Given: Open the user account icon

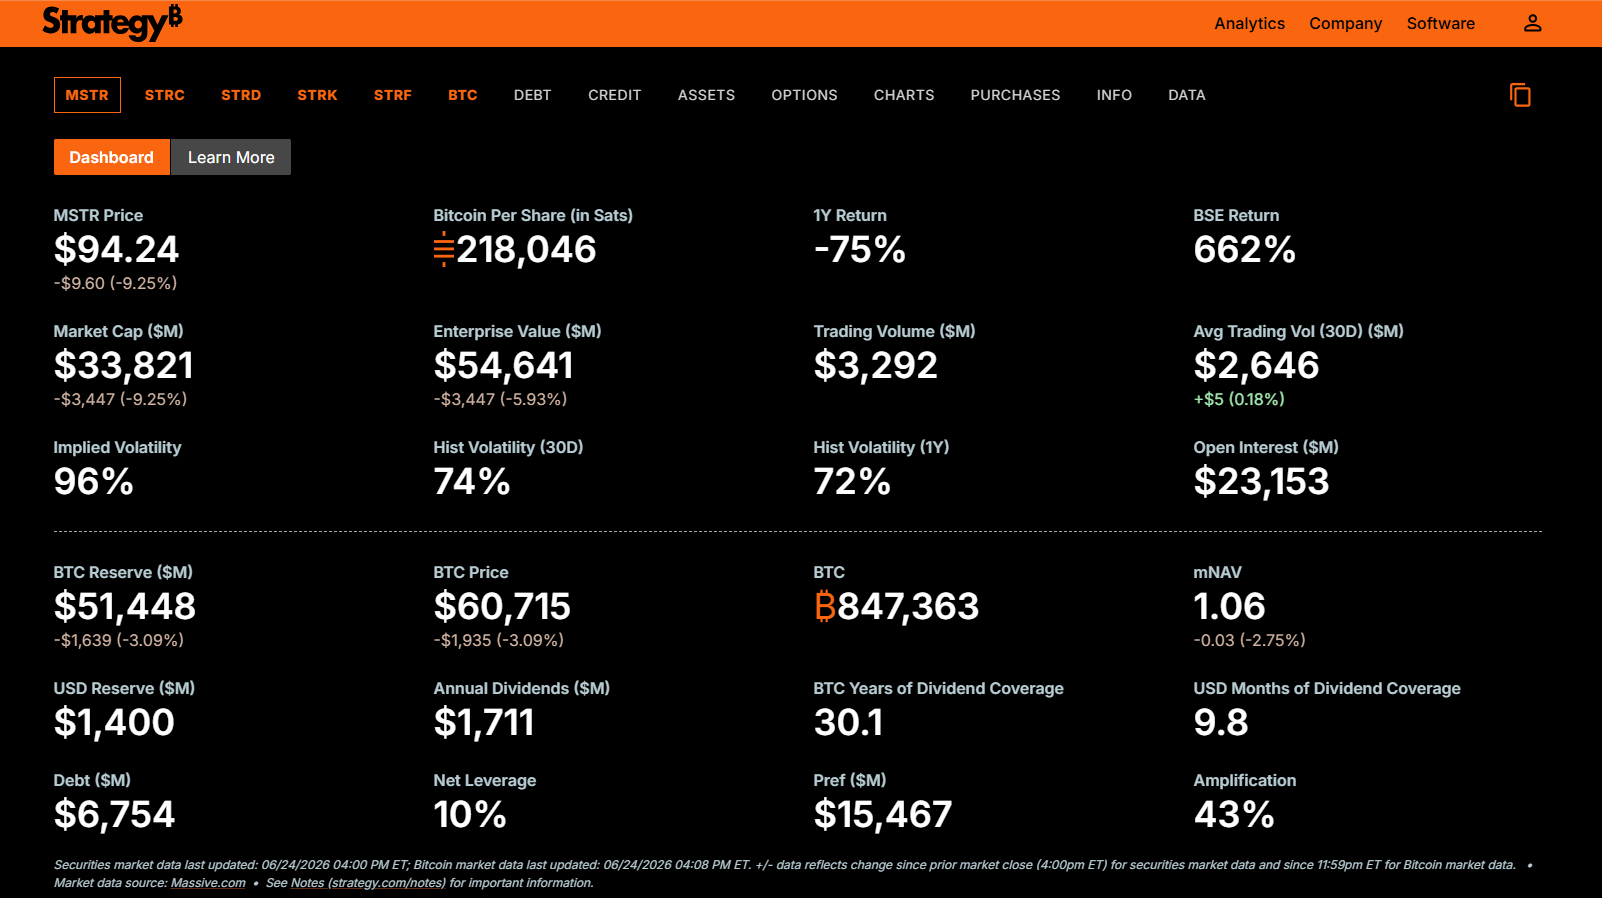Looking at the screenshot, I should point(1532,23).
